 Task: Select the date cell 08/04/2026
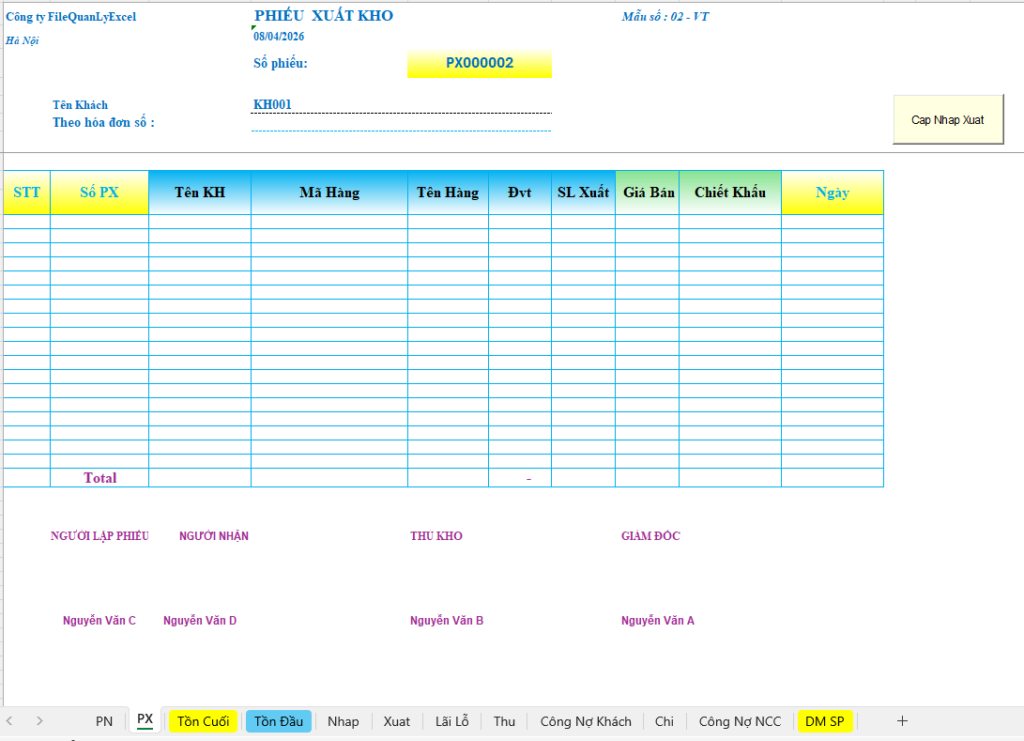(x=280, y=37)
